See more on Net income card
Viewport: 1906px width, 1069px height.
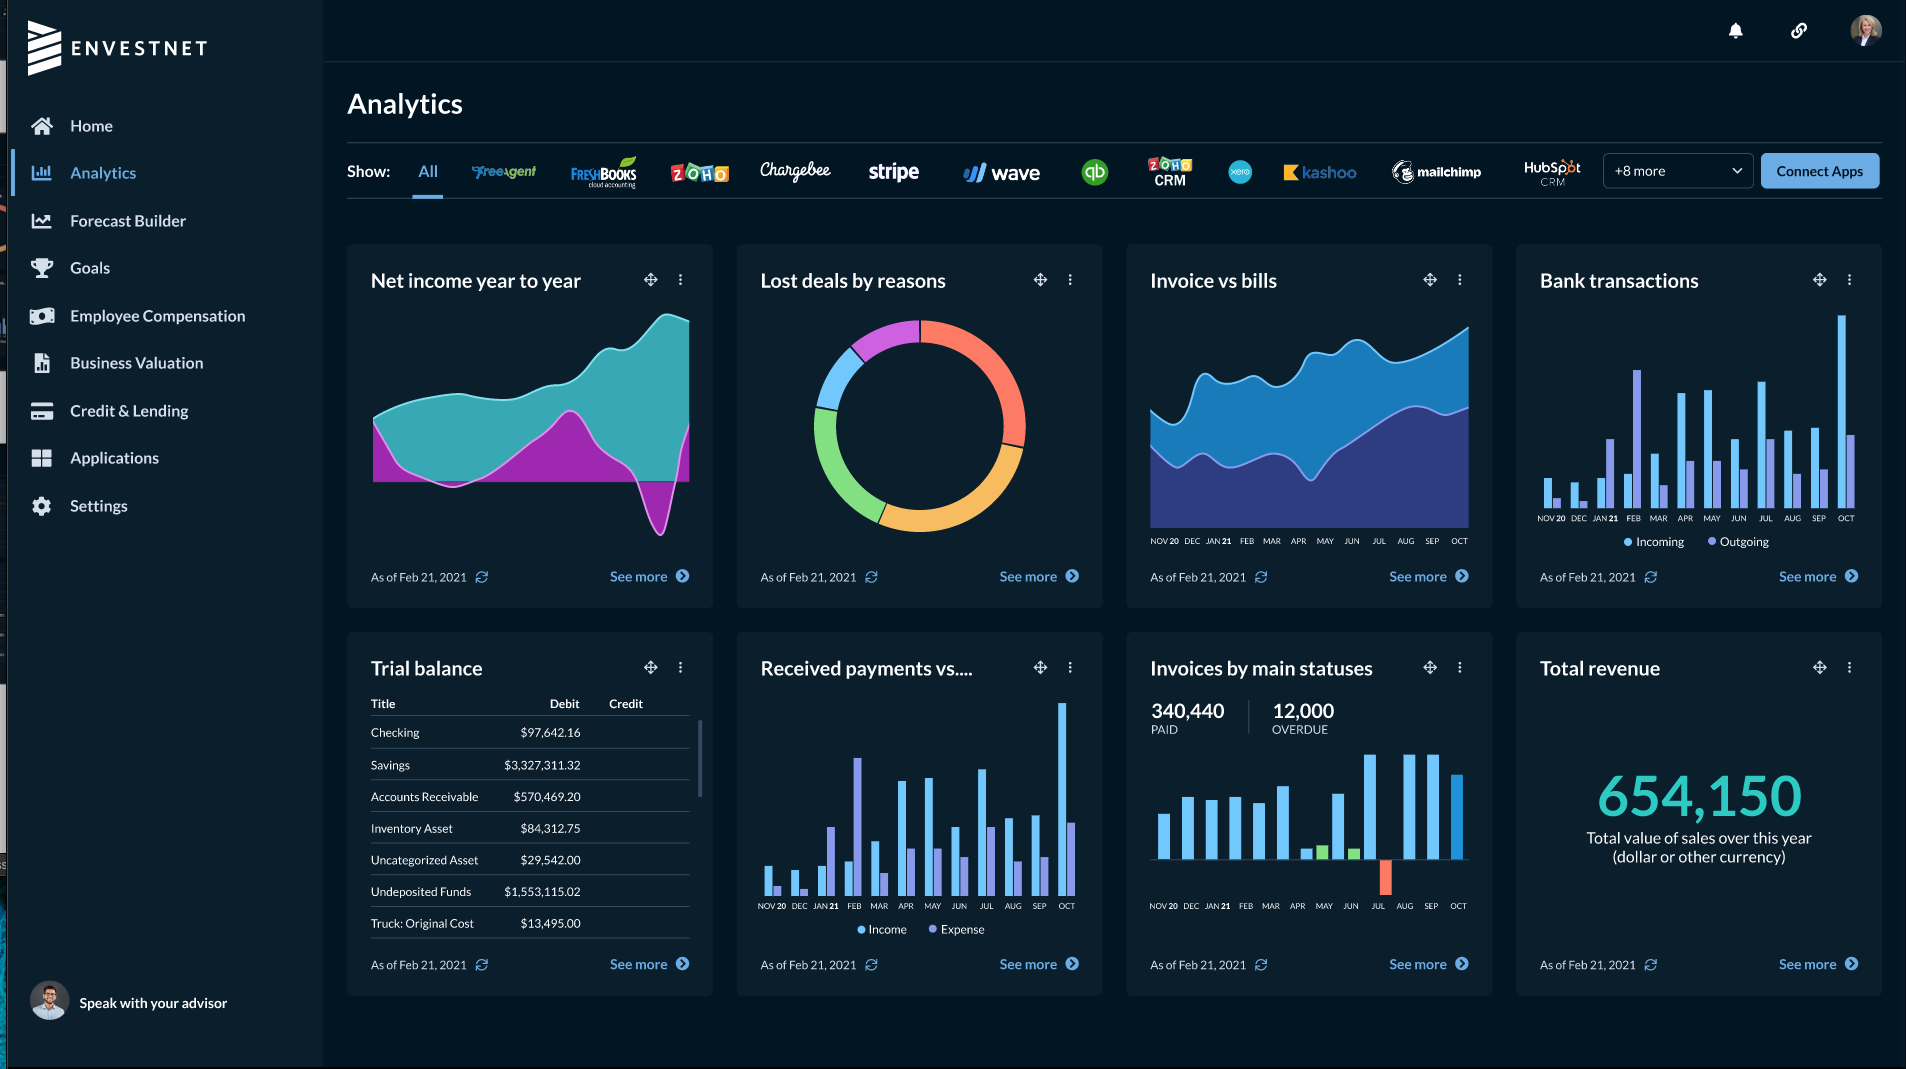(649, 576)
